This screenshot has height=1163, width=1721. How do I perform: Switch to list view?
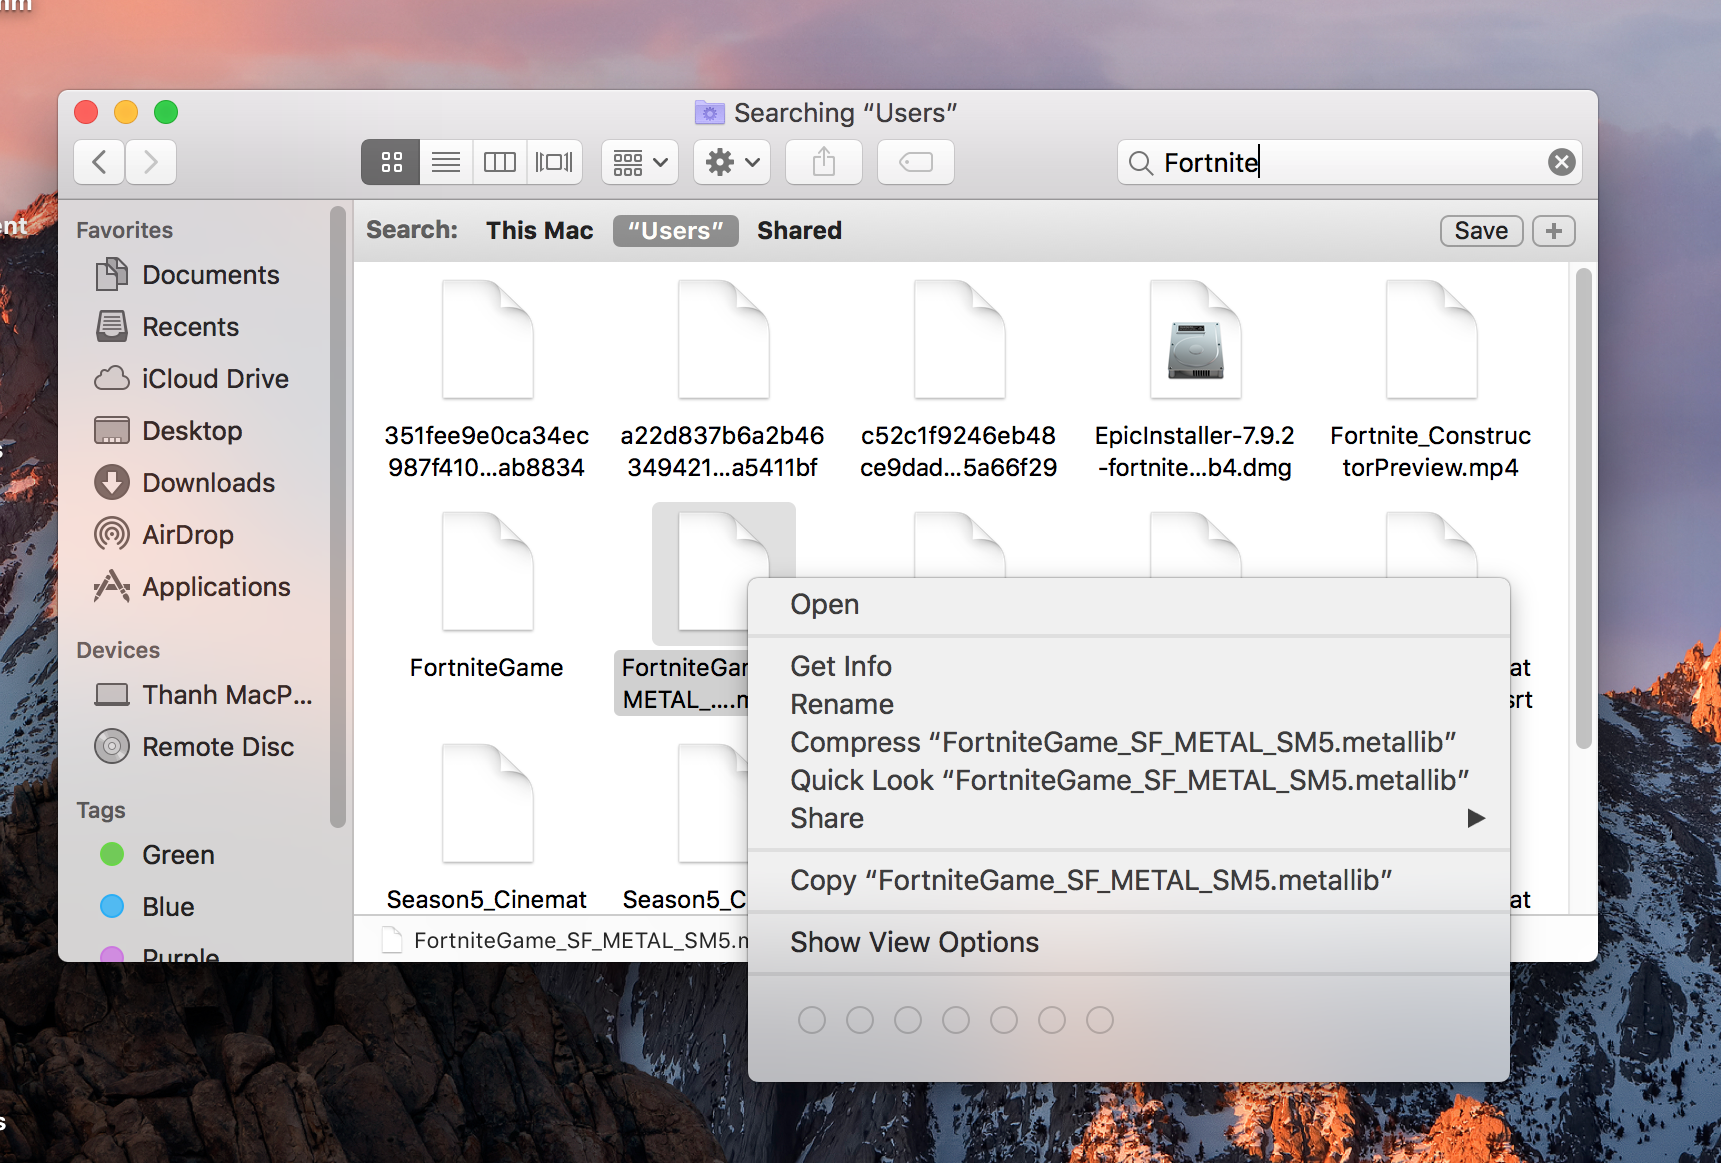[x=446, y=162]
